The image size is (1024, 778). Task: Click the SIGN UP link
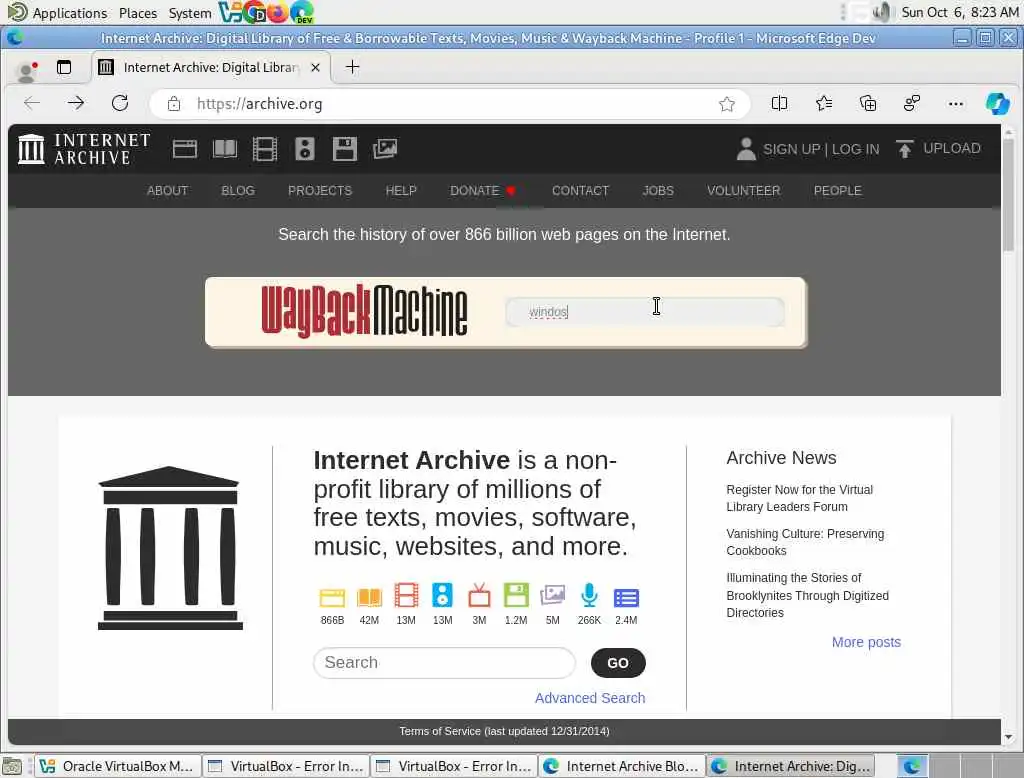pyautogui.click(x=792, y=149)
